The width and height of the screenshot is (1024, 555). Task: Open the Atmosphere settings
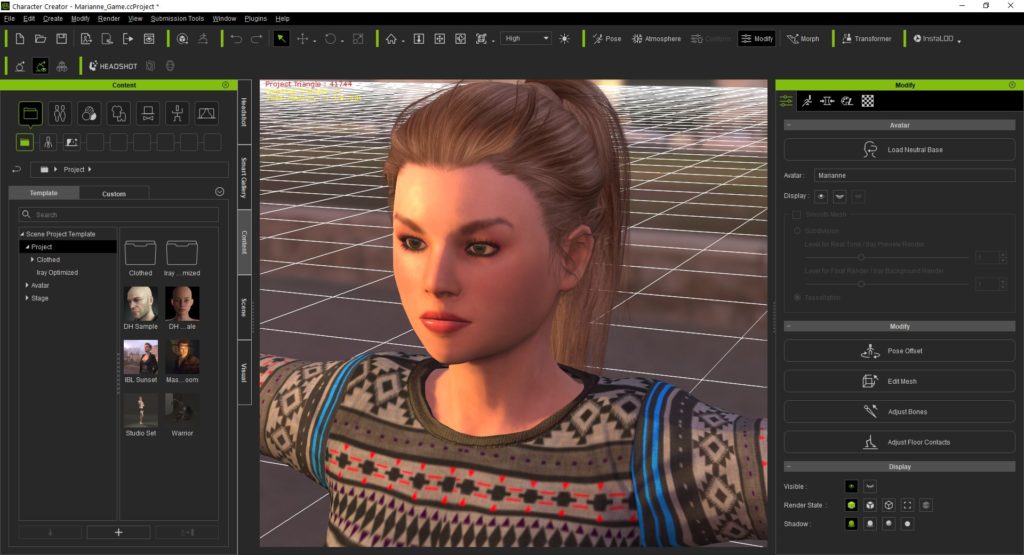pos(656,39)
